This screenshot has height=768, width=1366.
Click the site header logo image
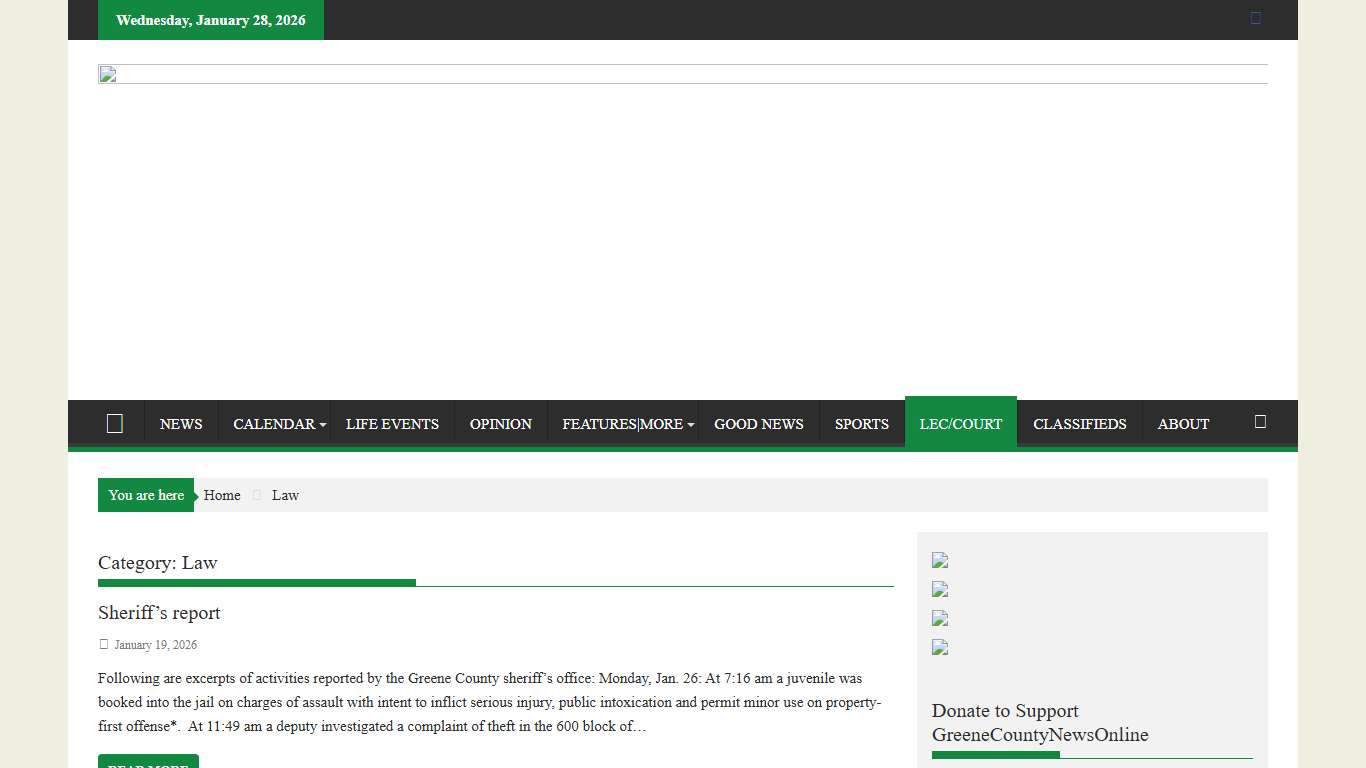(x=682, y=75)
